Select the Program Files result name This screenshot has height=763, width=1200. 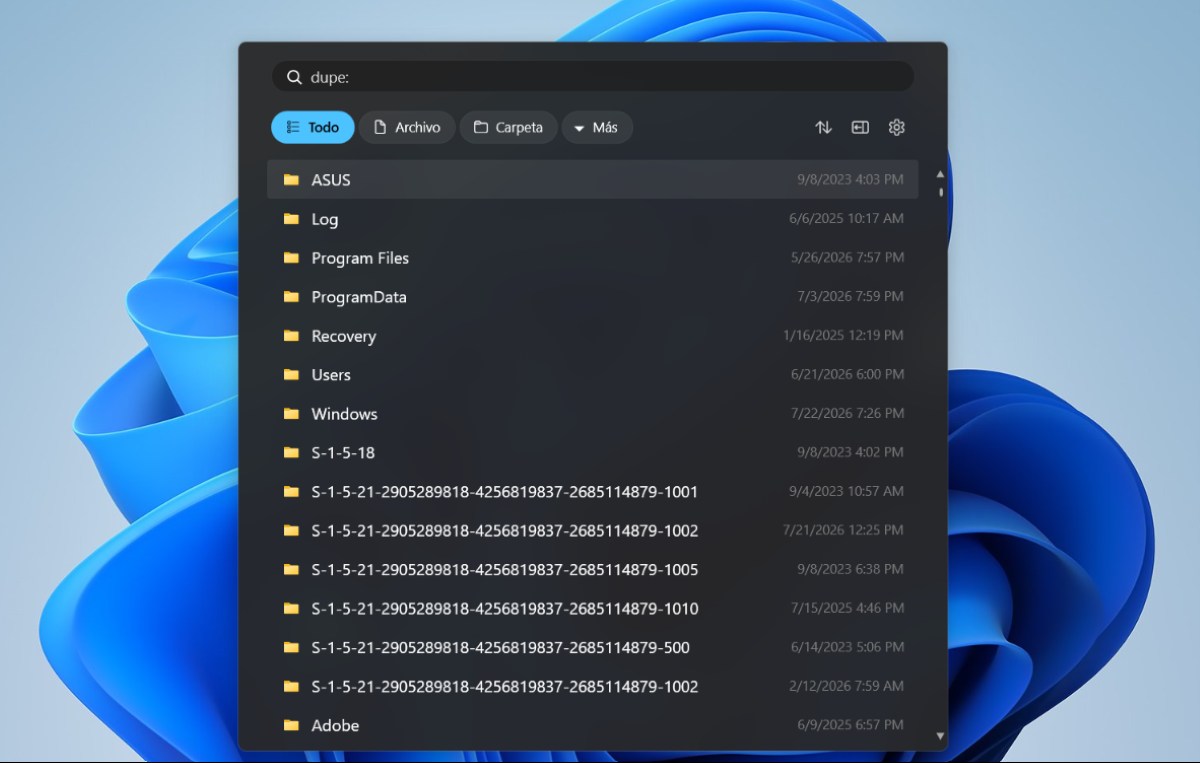click(360, 258)
